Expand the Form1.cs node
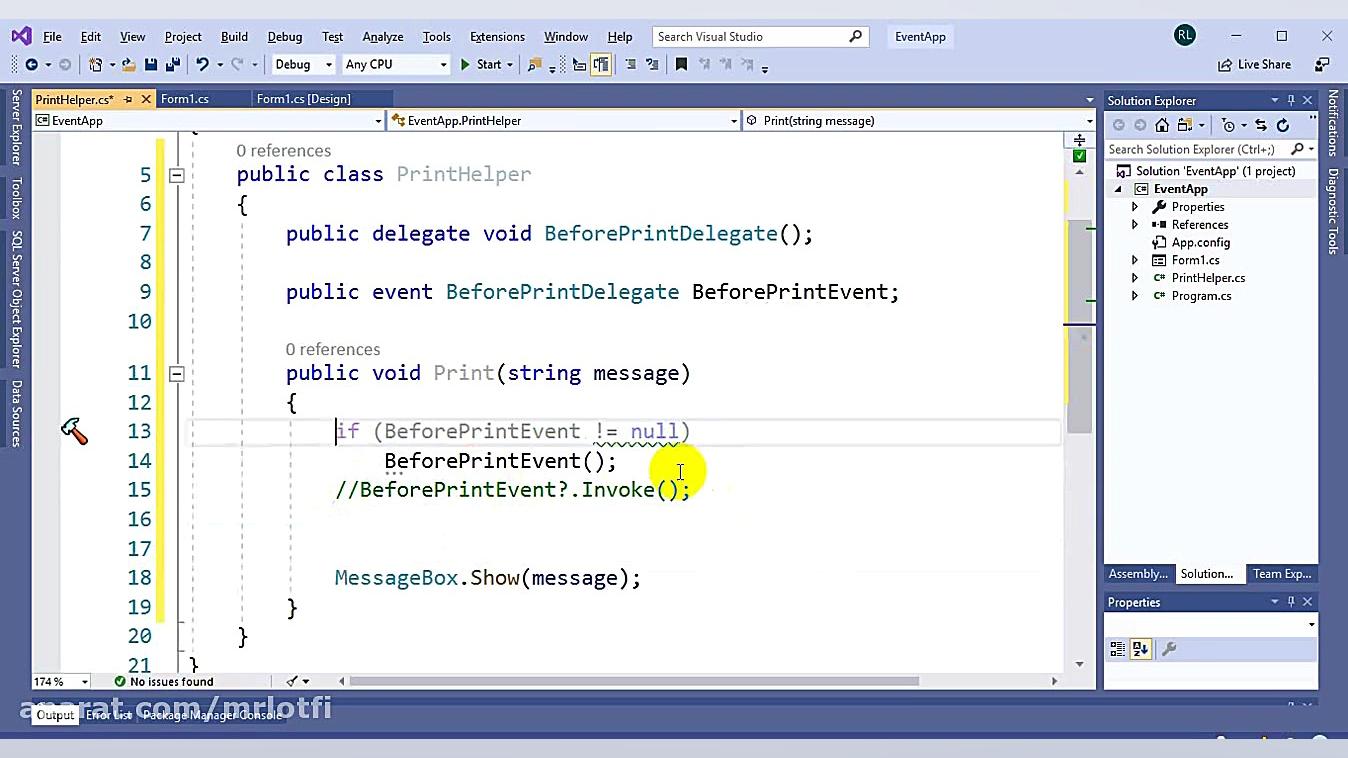 click(1135, 260)
